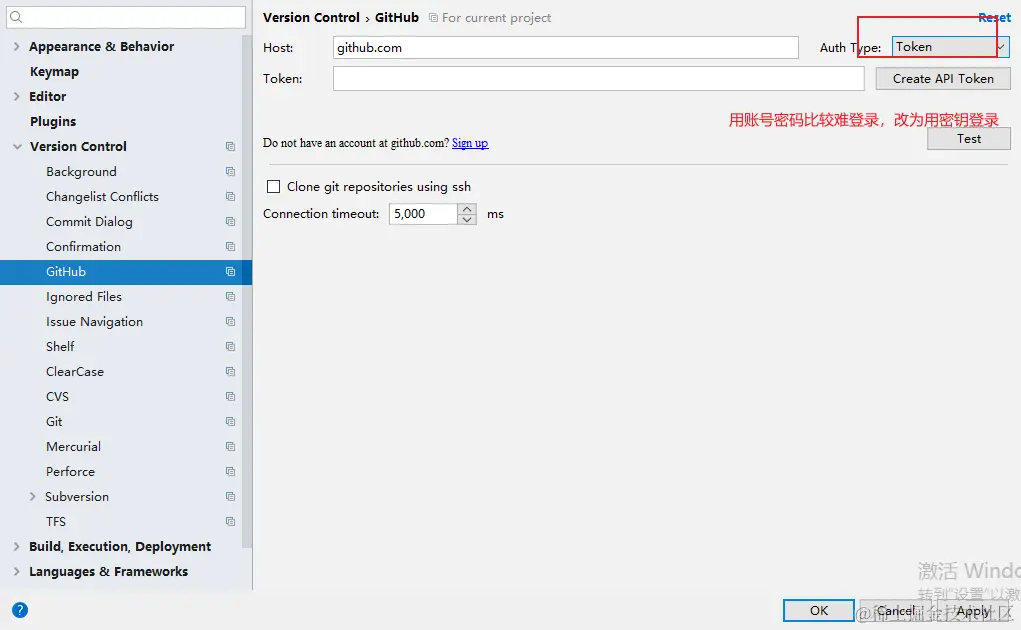Increase connection timeout with up arrow

coord(467,209)
